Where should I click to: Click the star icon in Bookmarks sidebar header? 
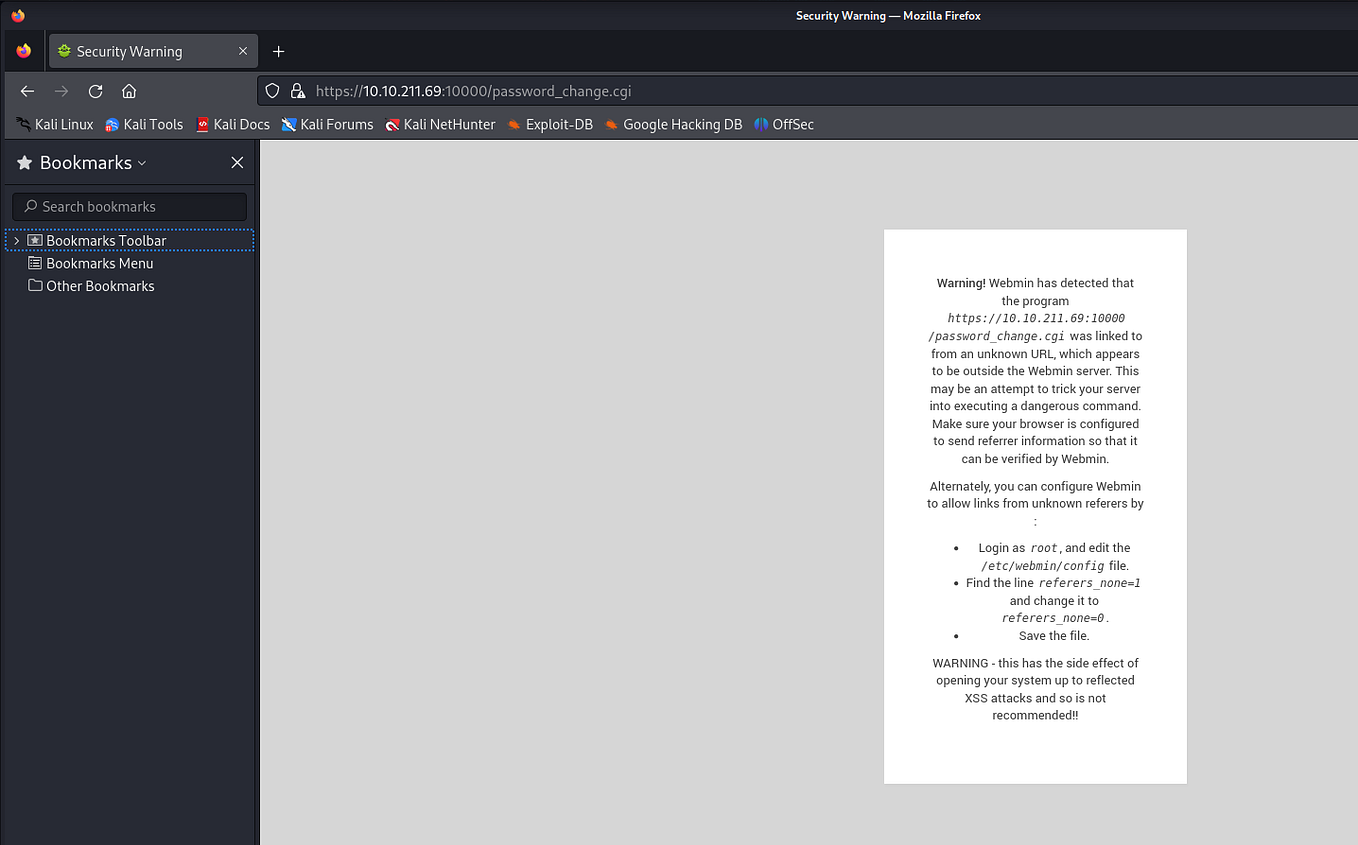[x=22, y=162]
